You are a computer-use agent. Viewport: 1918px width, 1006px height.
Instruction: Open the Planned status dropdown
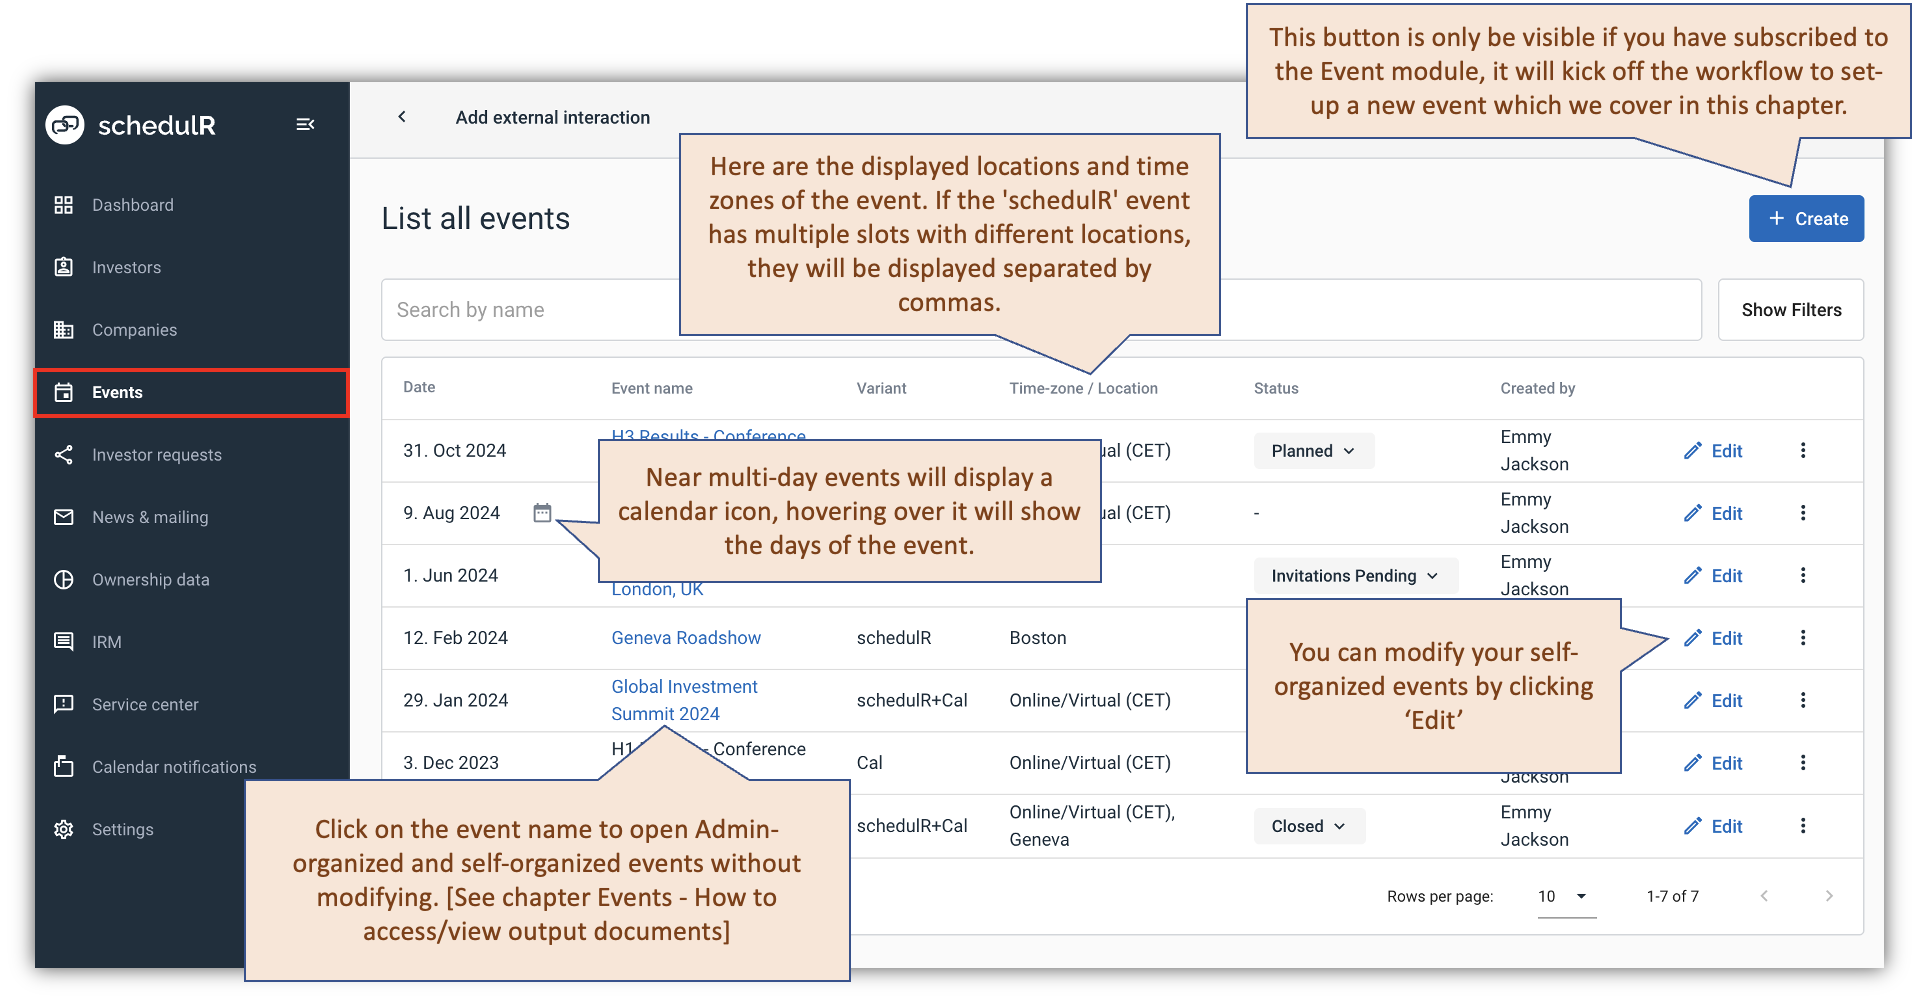click(x=1313, y=450)
